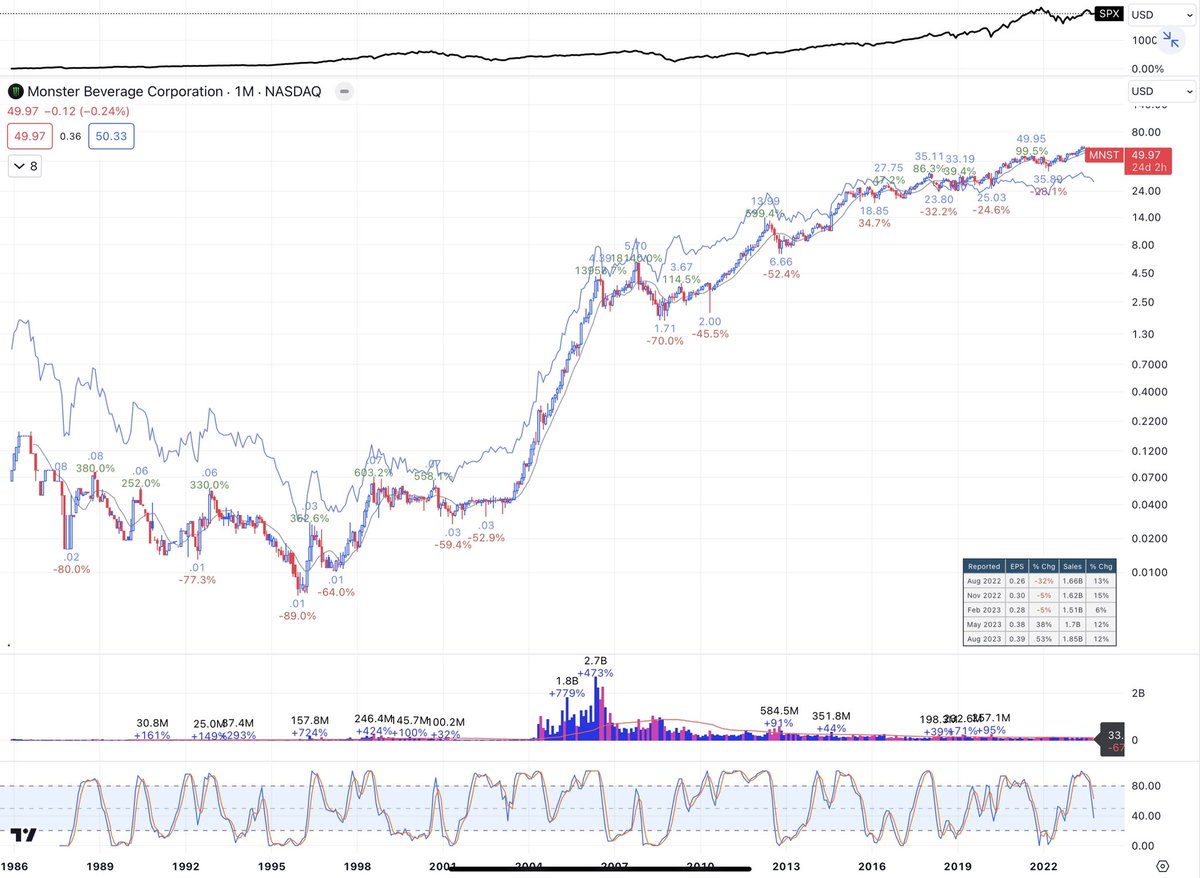The image size is (1200, 878).
Task: Click the Reported table header
Action: click(x=984, y=566)
